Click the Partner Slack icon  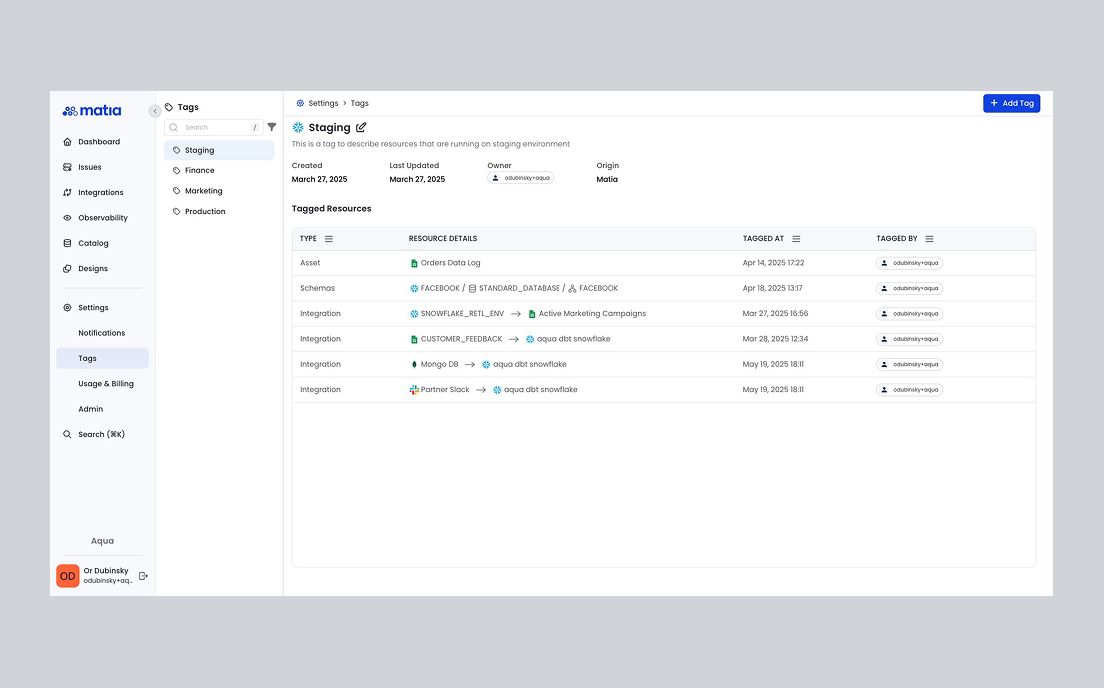click(x=414, y=390)
